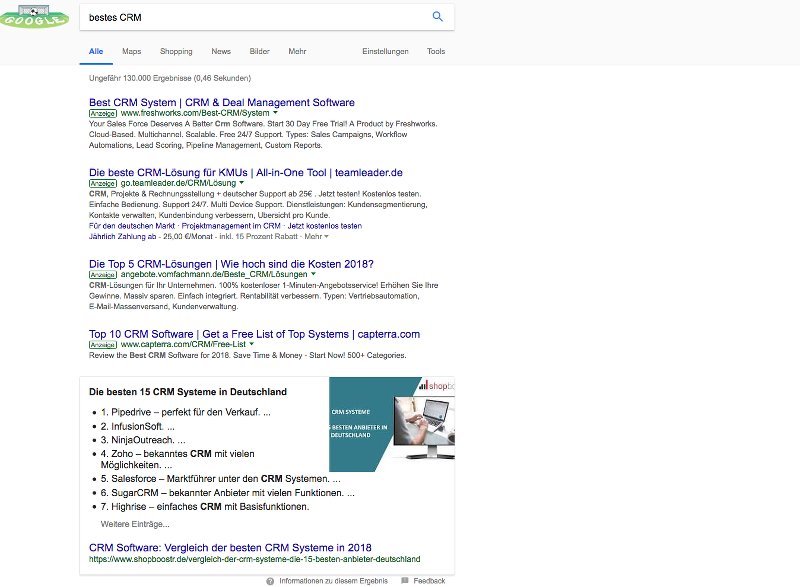Image resolution: width=800 pixels, height=587 pixels.
Task: Expand 'Mehr' dropdown in teamleader price line
Action: [316, 237]
